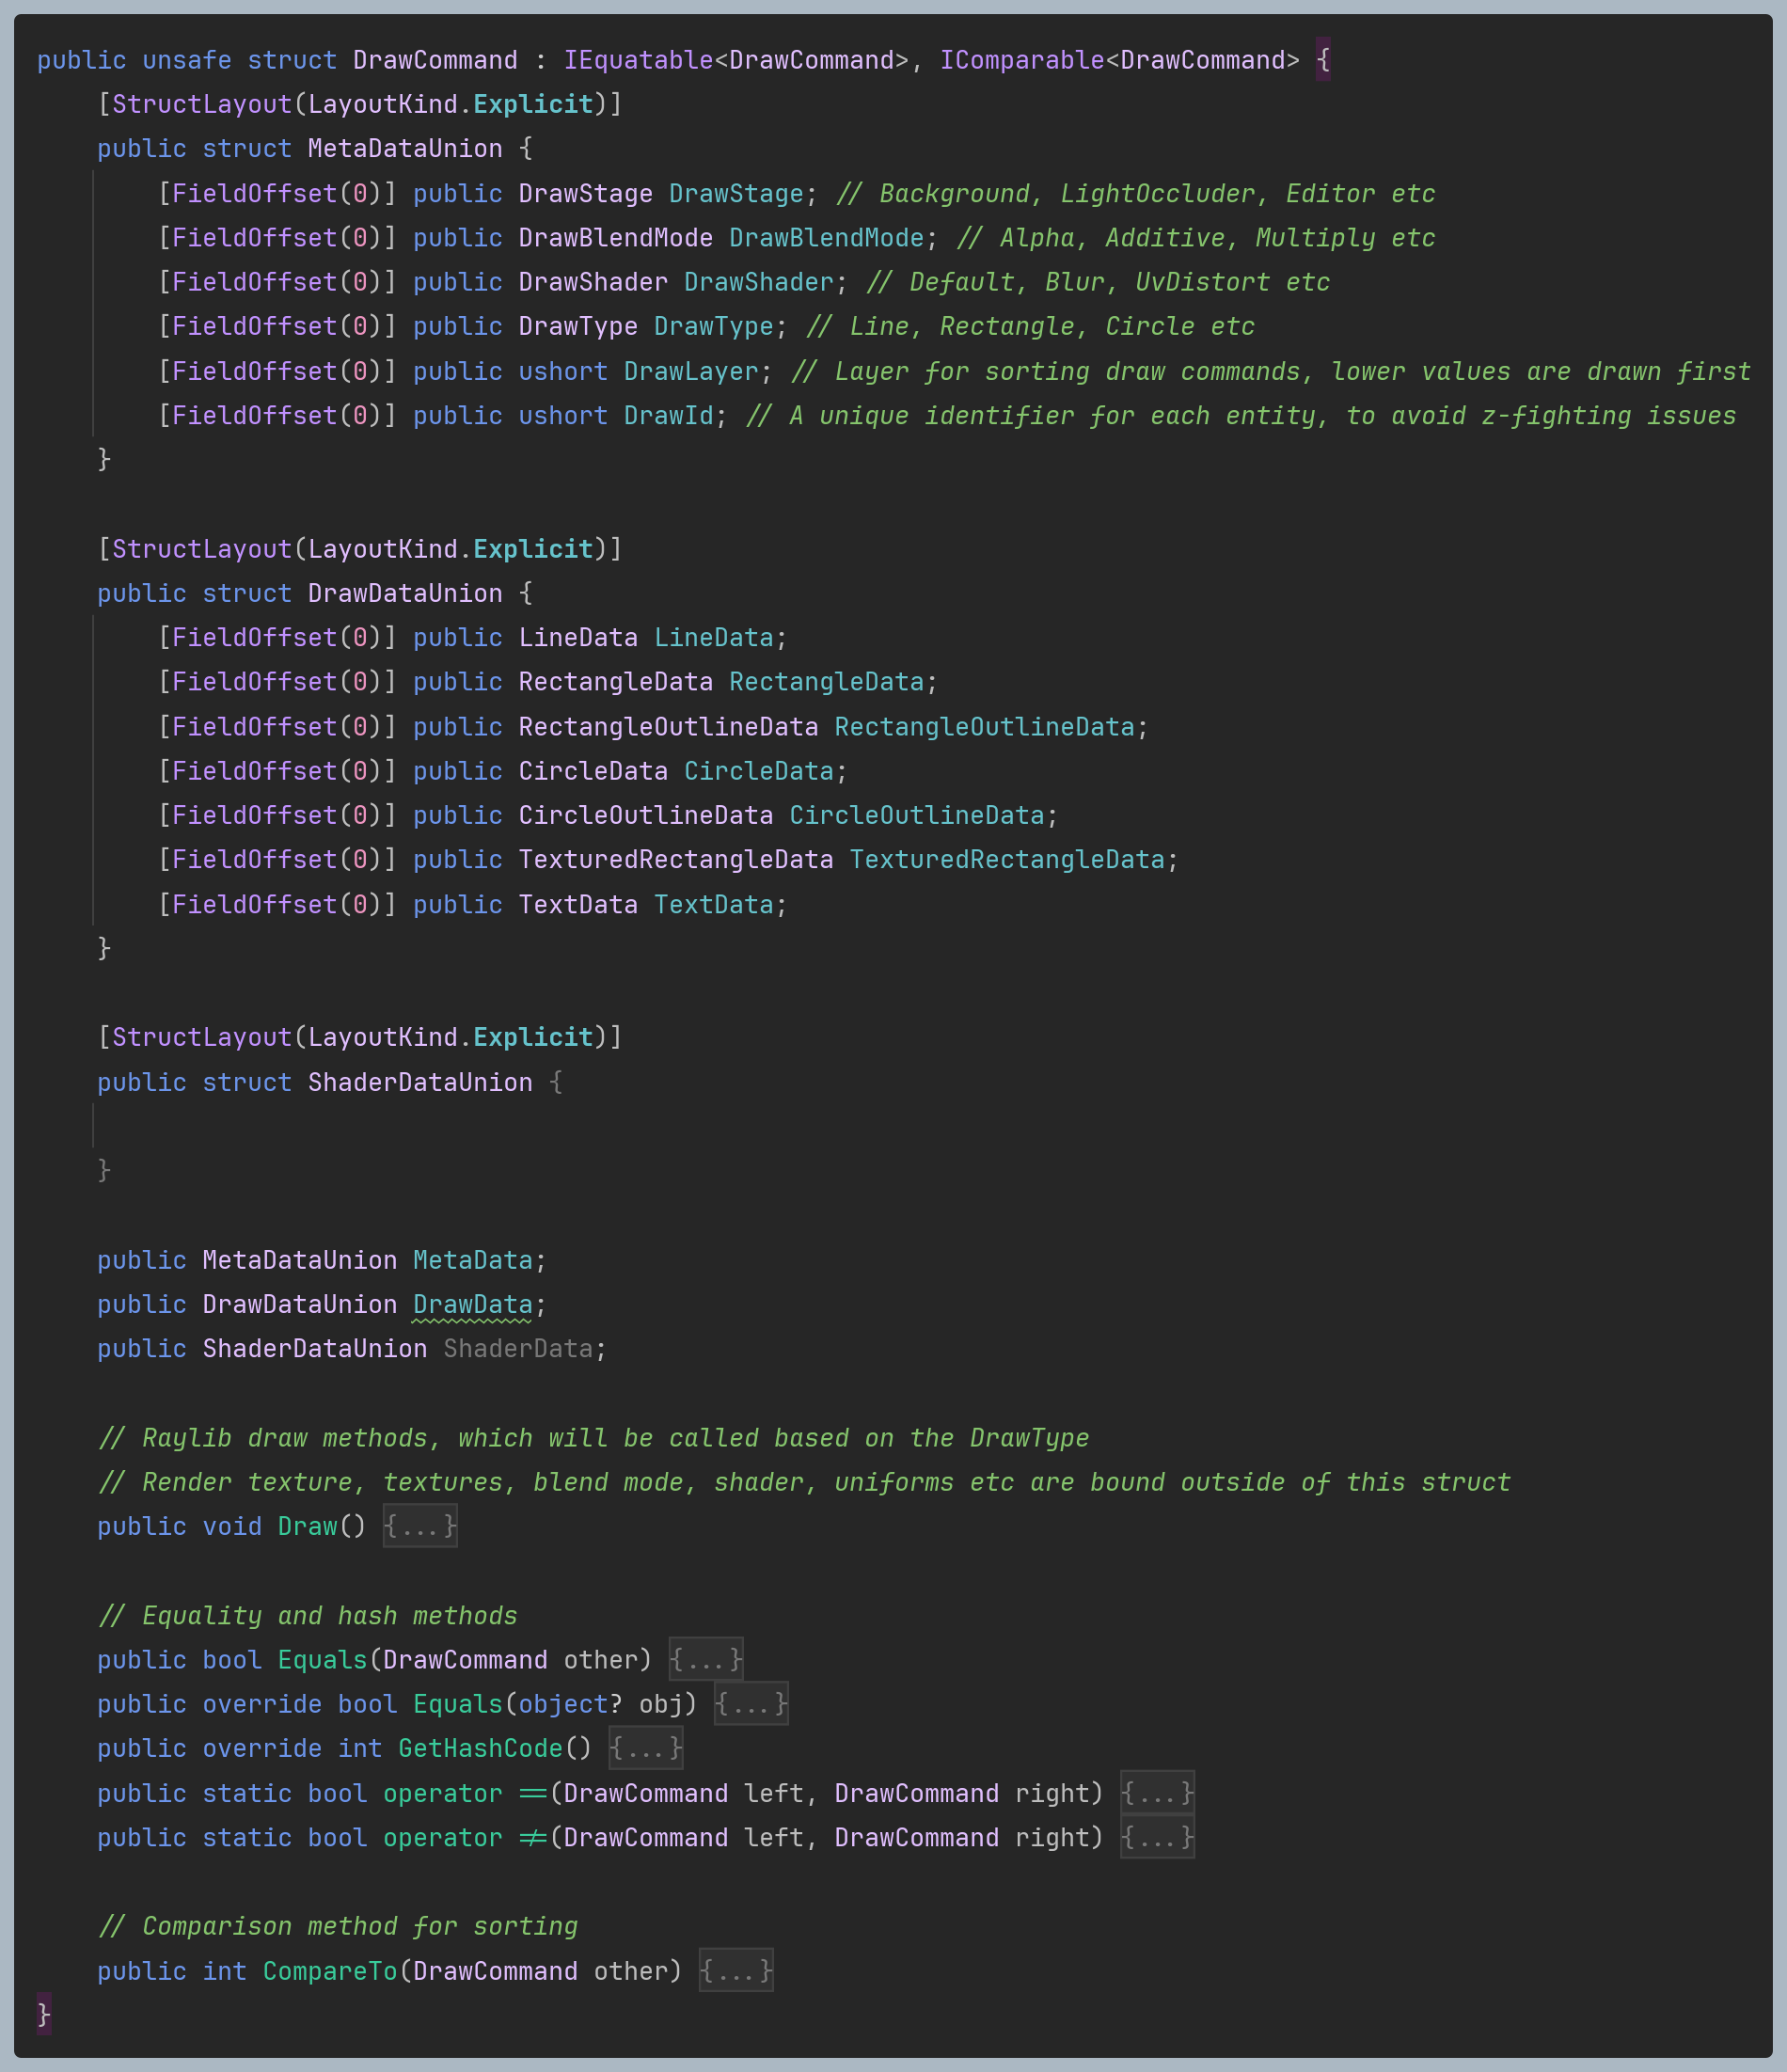Click the MetaDataUnion struct name declaration
The width and height of the screenshot is (1787, 2072).
tap(405, 149)
